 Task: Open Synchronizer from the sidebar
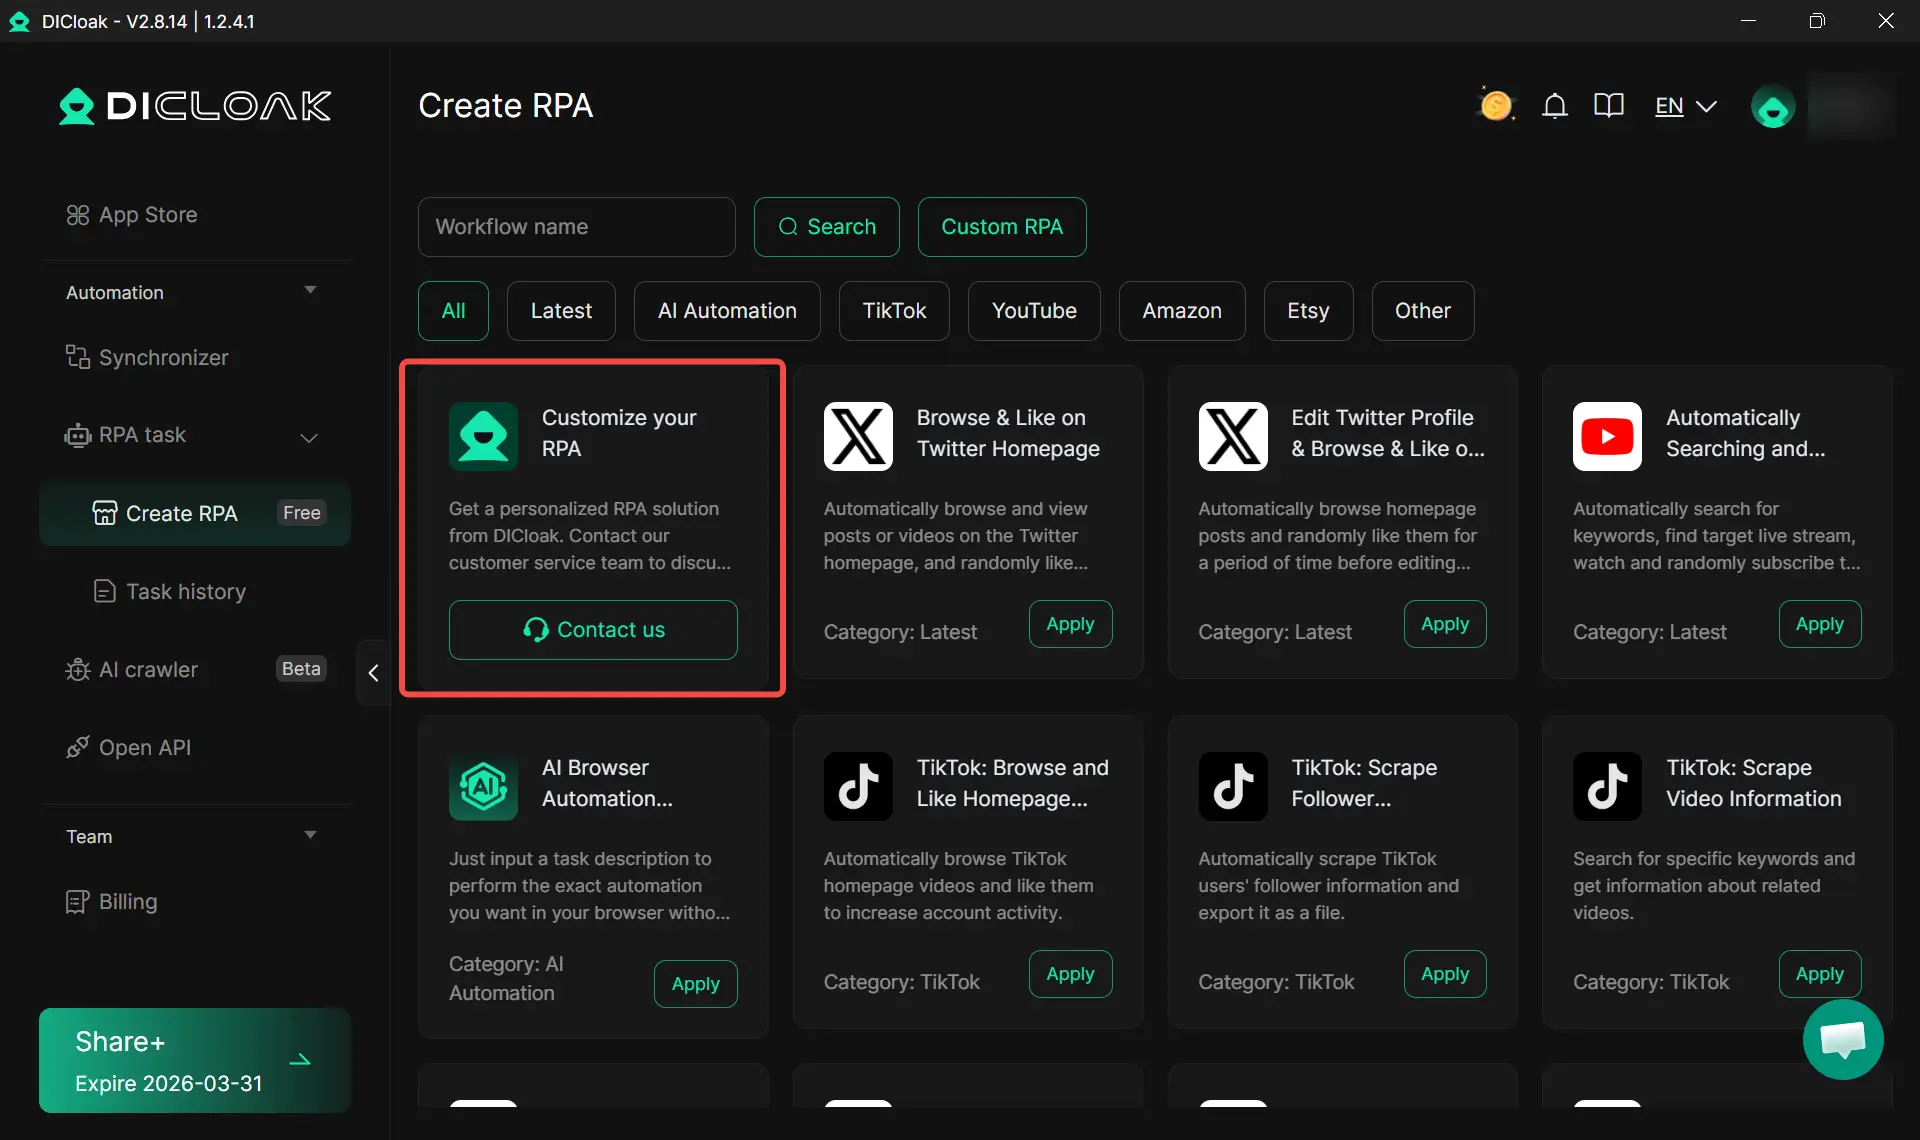point(163,358)
